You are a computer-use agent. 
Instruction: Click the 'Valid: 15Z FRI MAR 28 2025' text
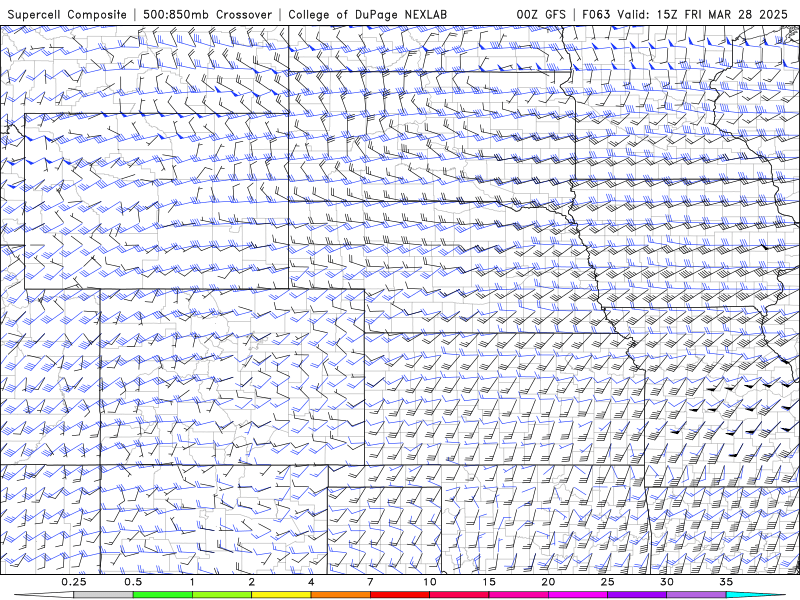[x=703, y=14]
